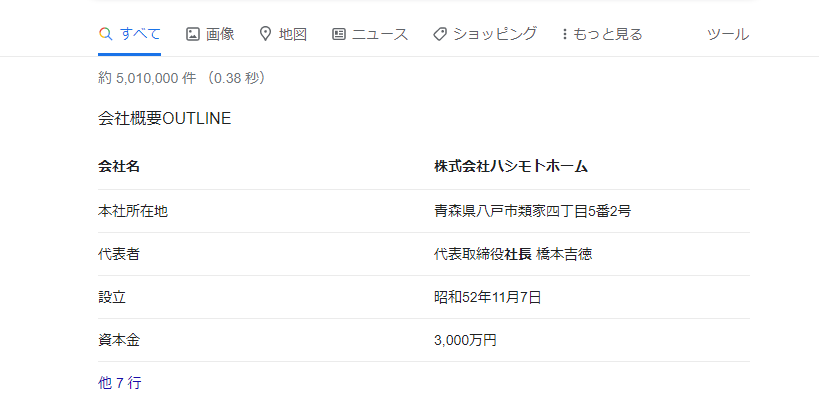Click the address 青森県八戸市類家四丁目5番2号
The height and width of the screenshot is (415, 819).
pyautogui.click(x=532, y=211)
